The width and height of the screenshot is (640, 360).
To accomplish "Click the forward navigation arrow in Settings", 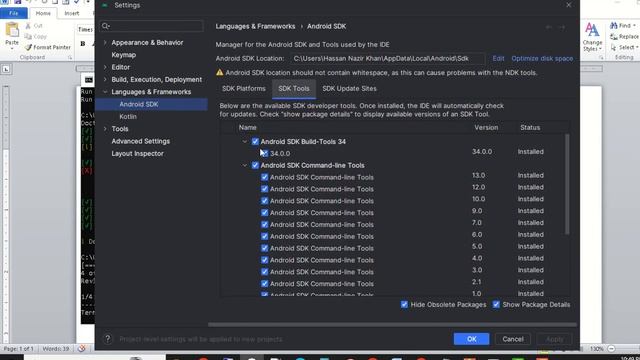I will point(562,27).
